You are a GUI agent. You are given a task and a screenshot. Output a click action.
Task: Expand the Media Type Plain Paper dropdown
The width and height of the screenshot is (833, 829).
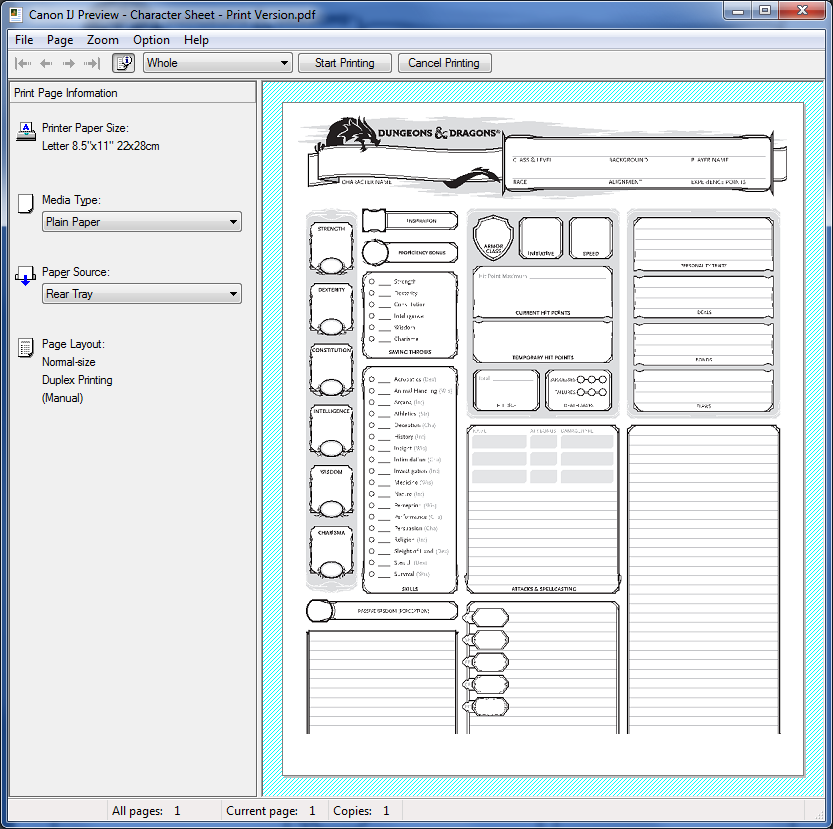pos(142,222)
